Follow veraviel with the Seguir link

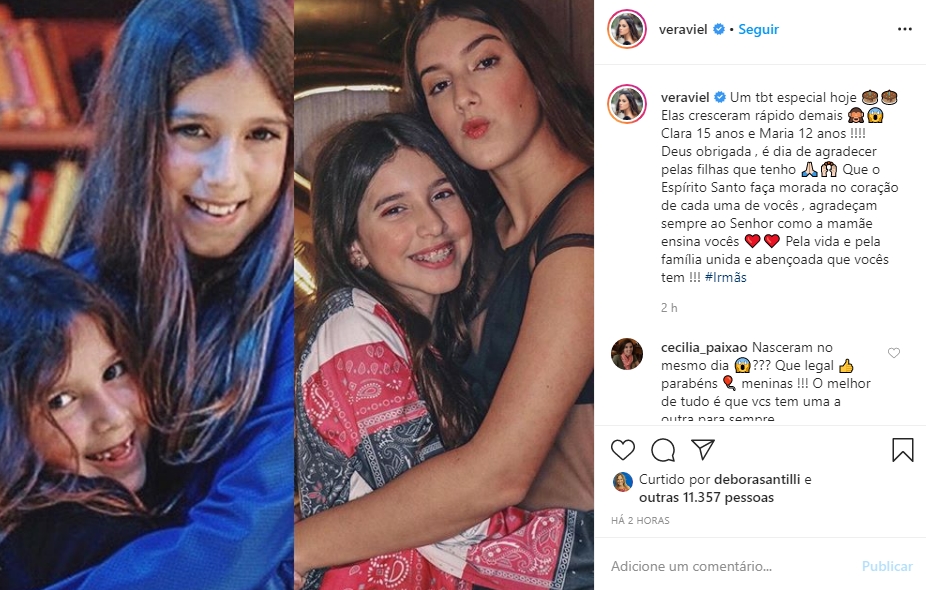[758, 29]
